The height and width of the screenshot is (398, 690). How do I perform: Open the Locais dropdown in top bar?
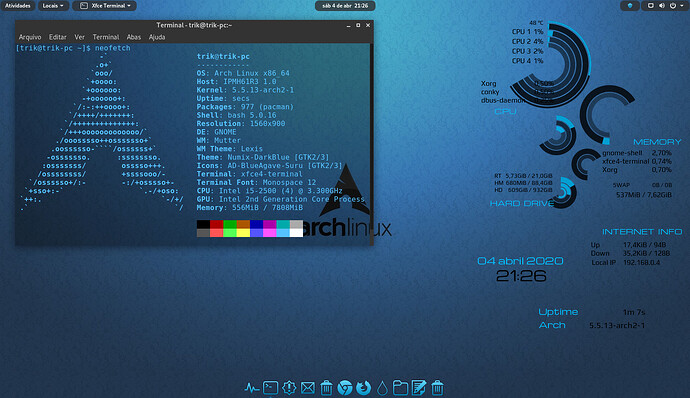pos(53,6)
